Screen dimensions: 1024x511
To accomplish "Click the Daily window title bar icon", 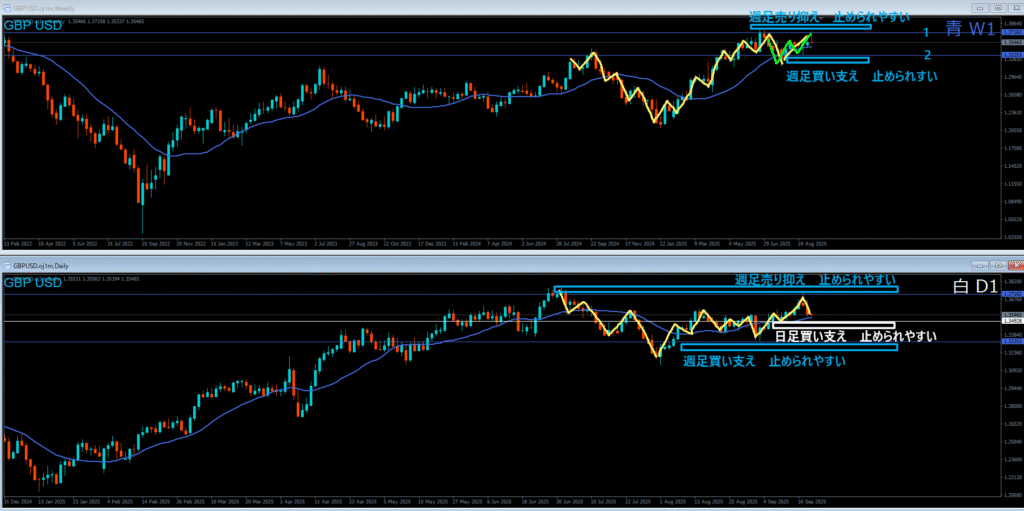I will coord(7,265).
